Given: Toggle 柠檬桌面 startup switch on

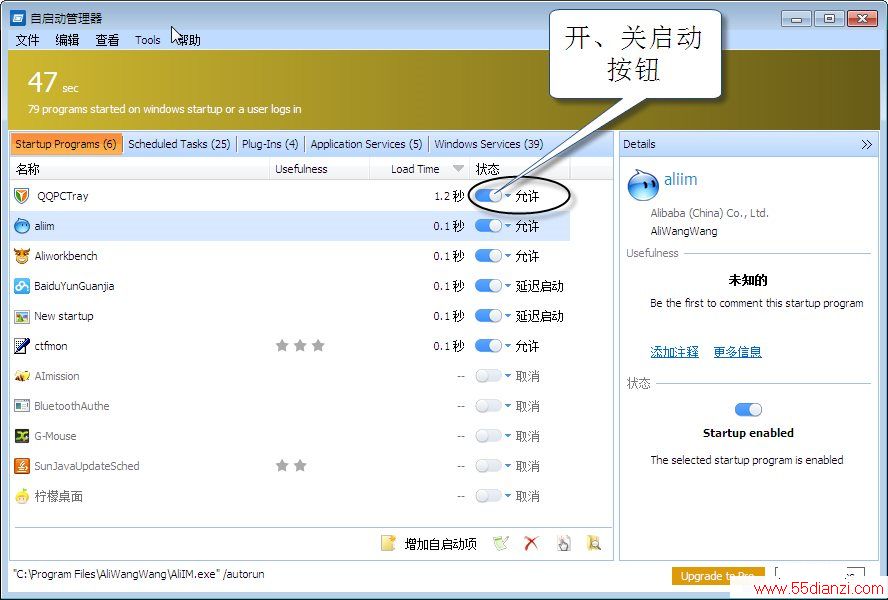Looking at the screenshot, I should 488,496.
